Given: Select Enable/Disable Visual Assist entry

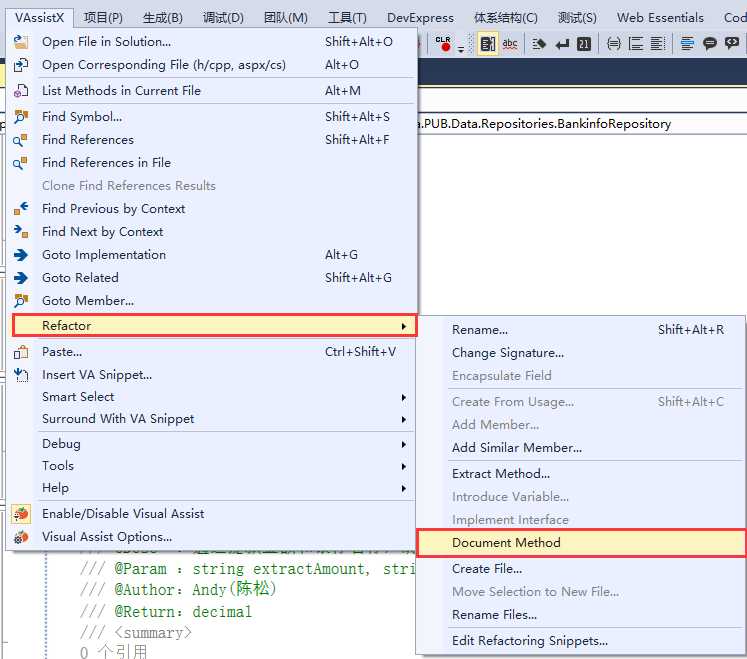Looking at the screenshot, I should pos(212,514).
